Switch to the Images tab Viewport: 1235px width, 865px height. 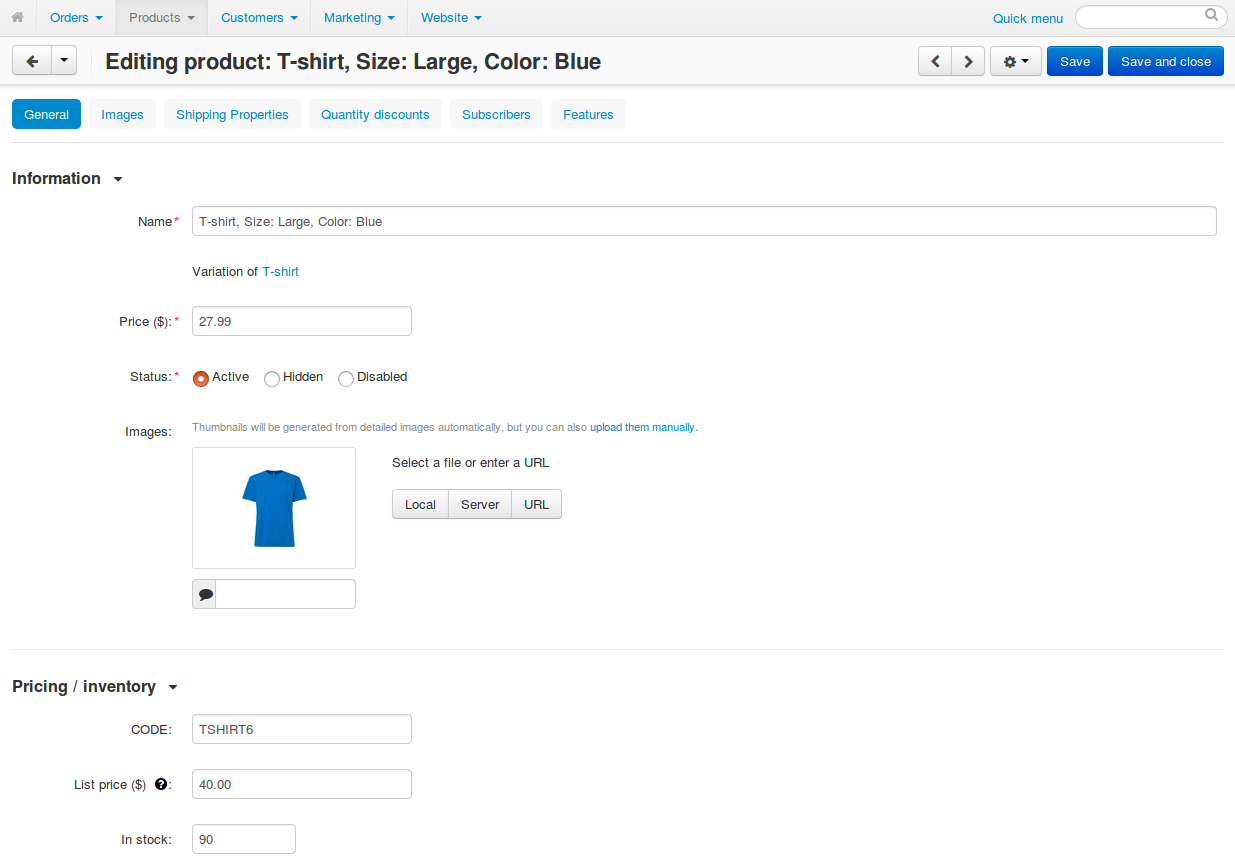coord(122,114)
